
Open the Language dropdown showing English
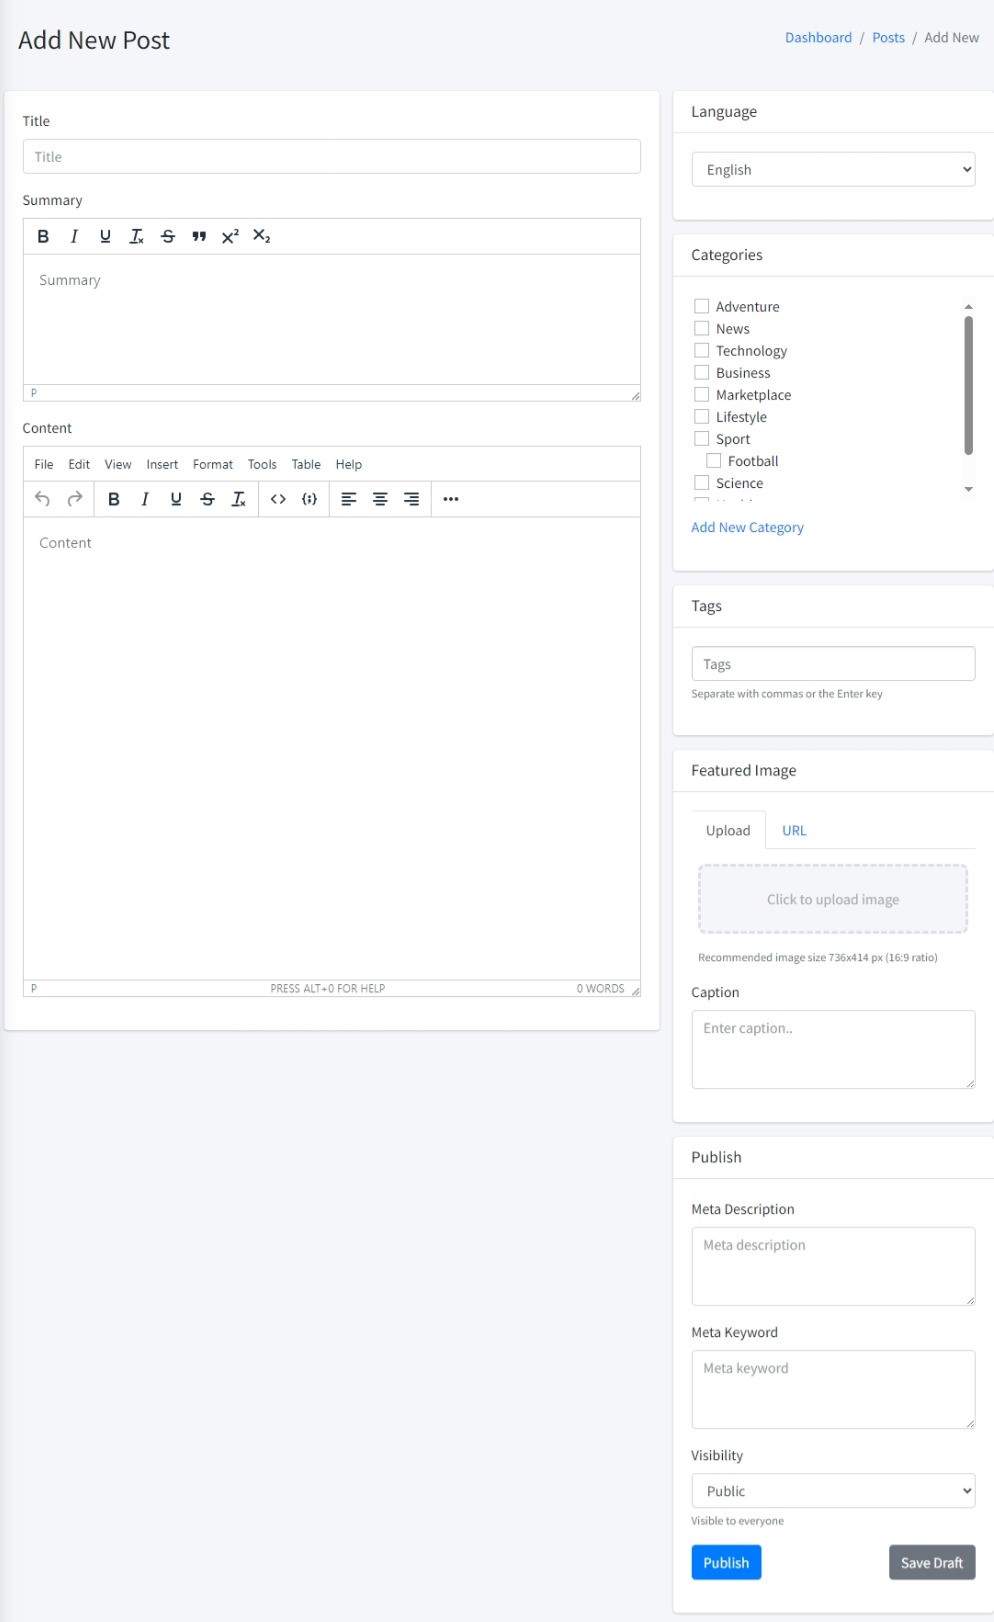[833, 170]
